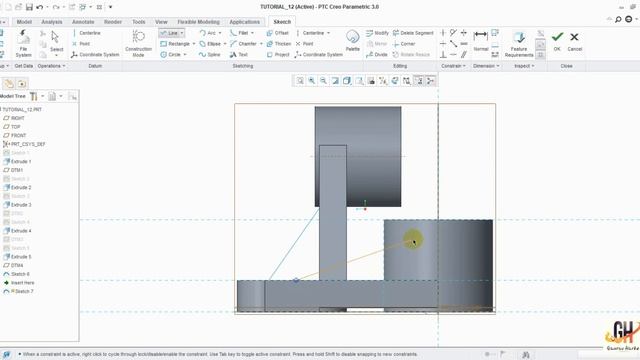Open the sketcher Palette

click(x=353, y=40)
